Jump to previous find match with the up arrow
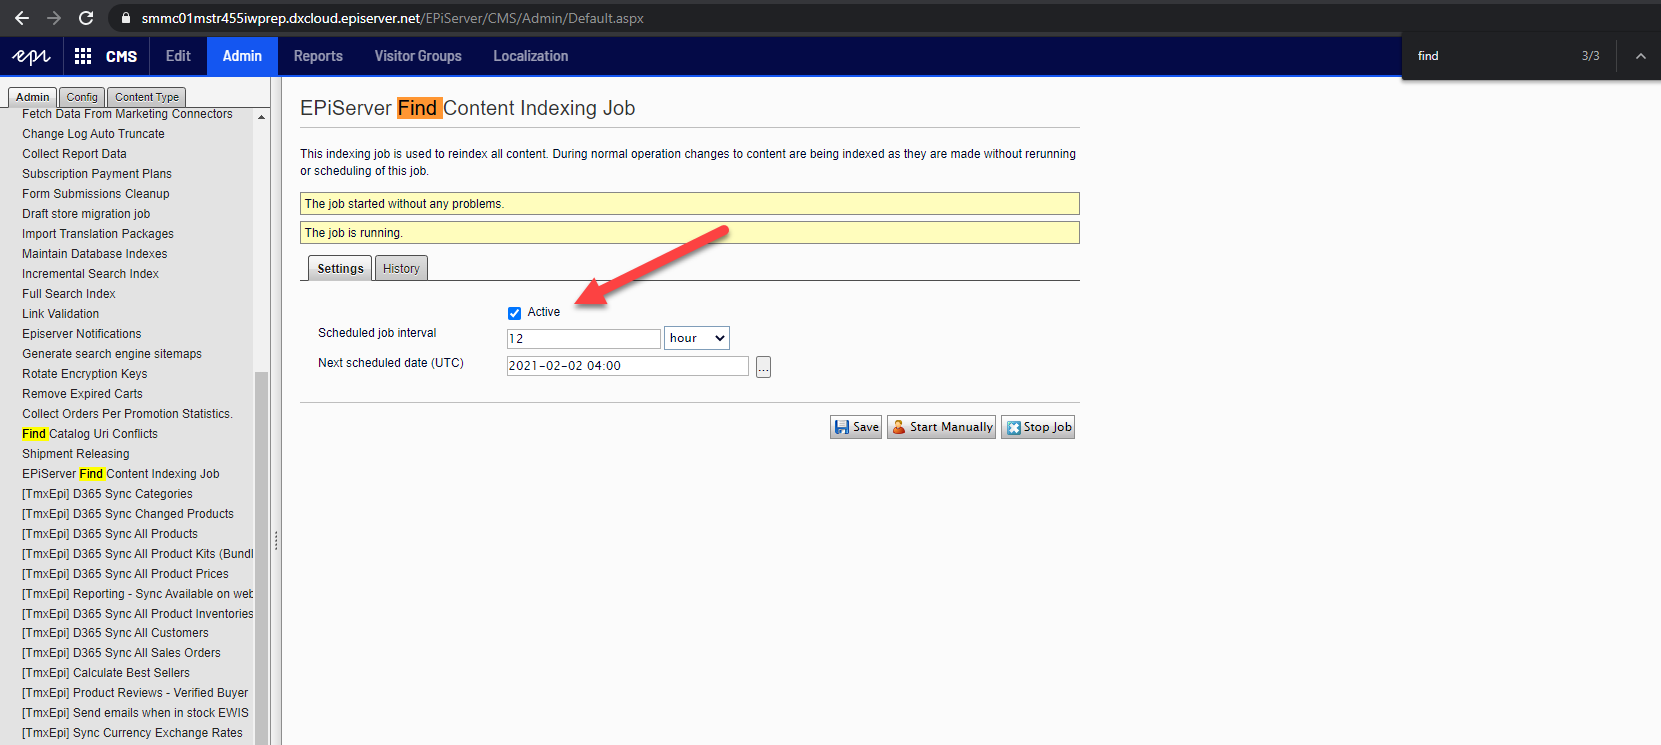Screen dimensions: 1661x745 click(x=1641, y=56)
